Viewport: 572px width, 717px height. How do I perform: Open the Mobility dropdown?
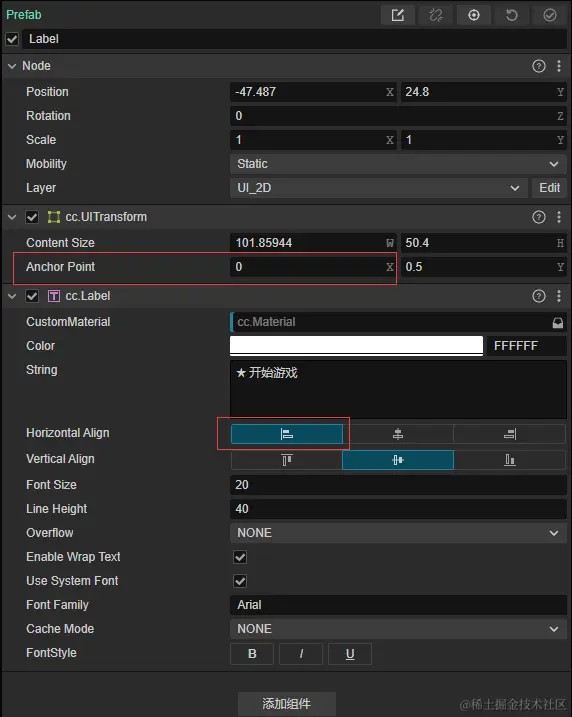[x=398, y=164]
